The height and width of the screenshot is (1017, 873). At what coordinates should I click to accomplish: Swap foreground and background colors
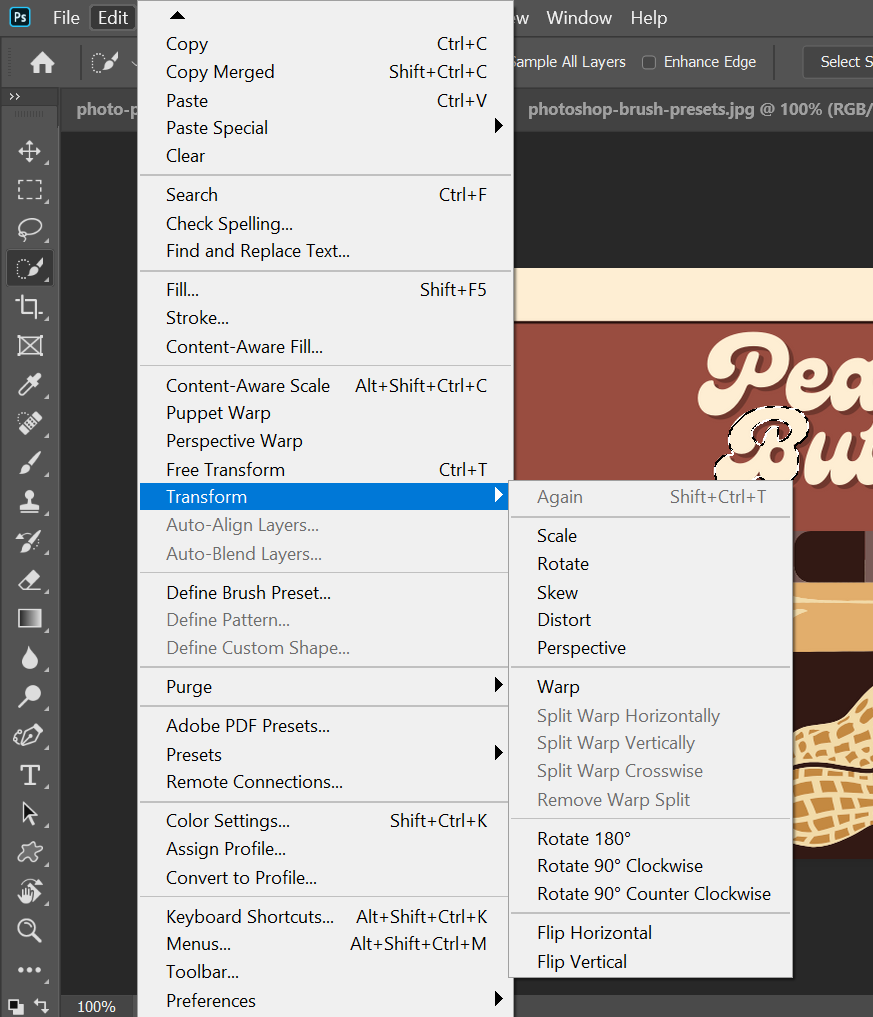pyautogui.click(x=42, y=1004)
